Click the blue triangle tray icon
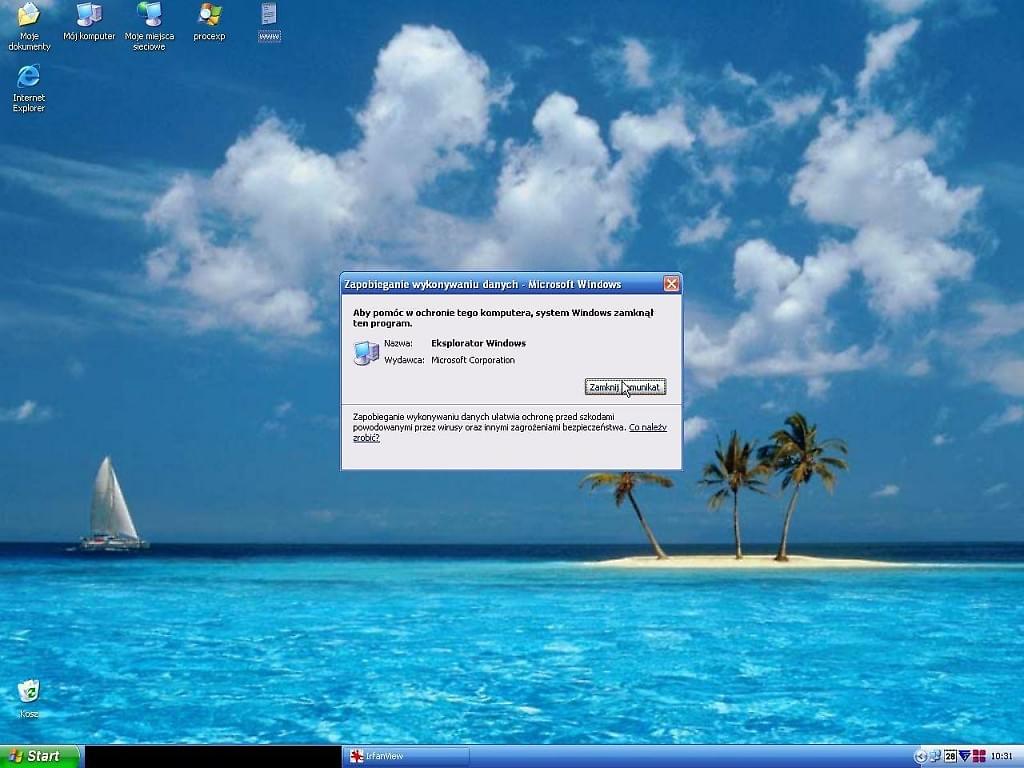The width and height of the screenshot is (1024, 768). click(x=965, y=756)
